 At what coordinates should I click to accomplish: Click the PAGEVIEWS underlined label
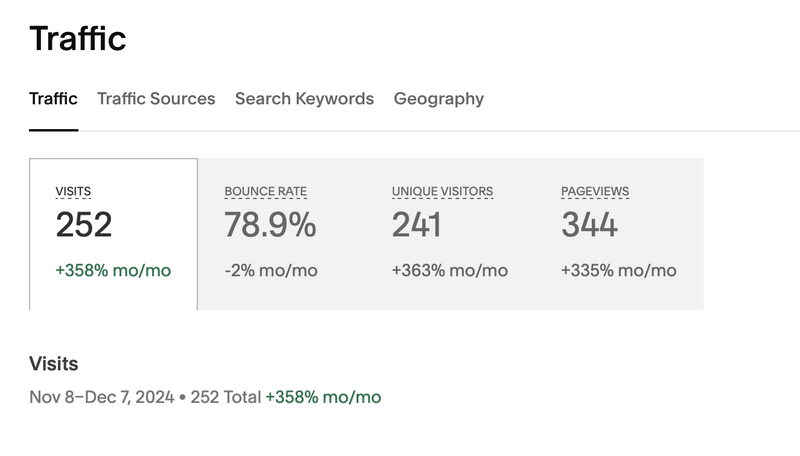tap(595, 191)
